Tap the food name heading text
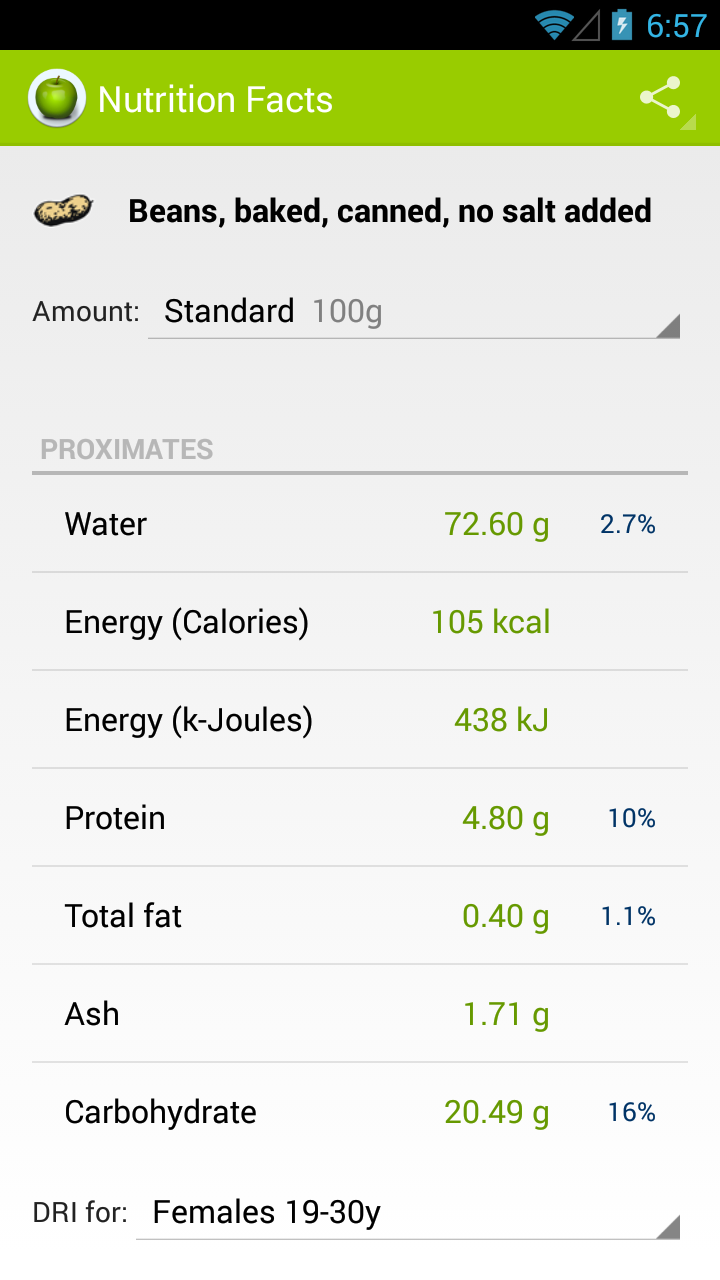 click(390, 211)
